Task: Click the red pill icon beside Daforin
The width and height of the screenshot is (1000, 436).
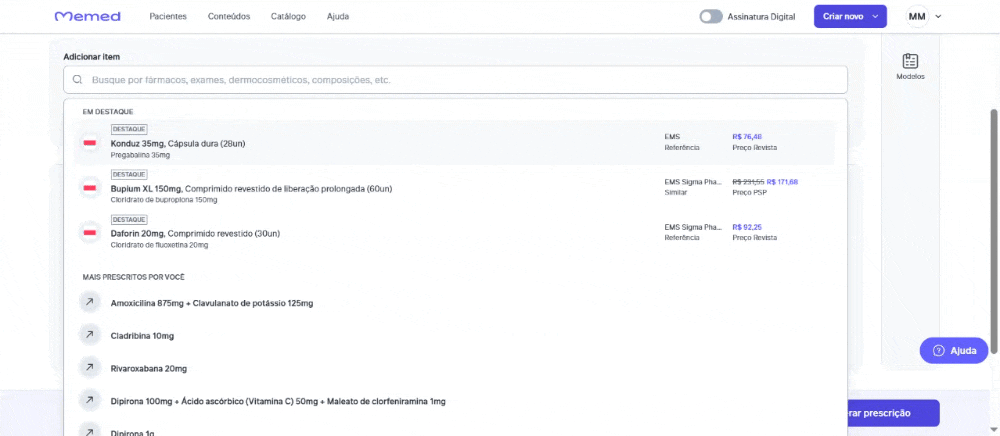Action: click(x=90, y=233)
